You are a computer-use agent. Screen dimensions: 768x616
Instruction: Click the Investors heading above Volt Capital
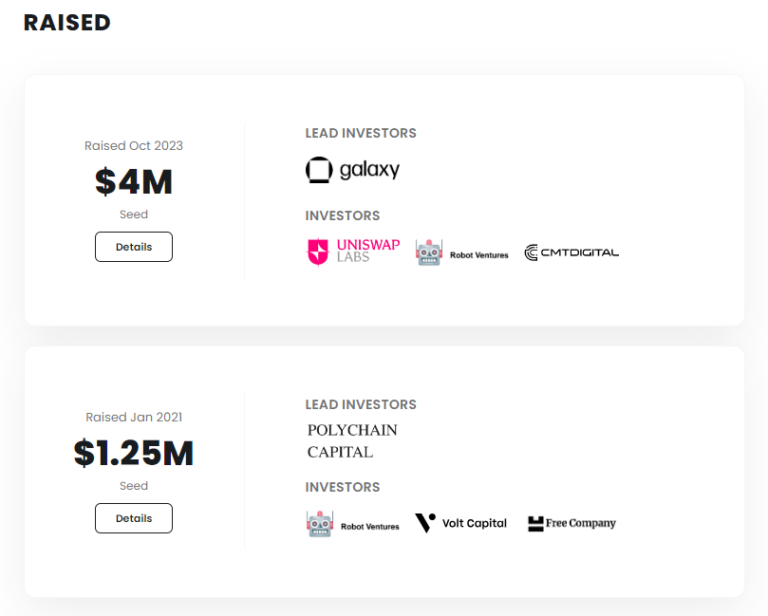pyautogui.click(x=342, y=487)
